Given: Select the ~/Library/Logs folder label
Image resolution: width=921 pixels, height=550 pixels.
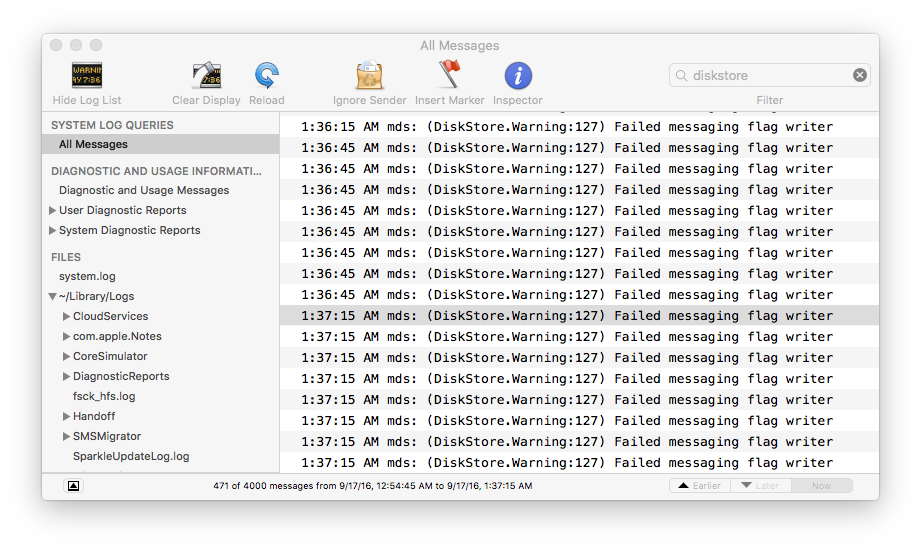Looking at the screenshot, I should click(x=96, y=296).
